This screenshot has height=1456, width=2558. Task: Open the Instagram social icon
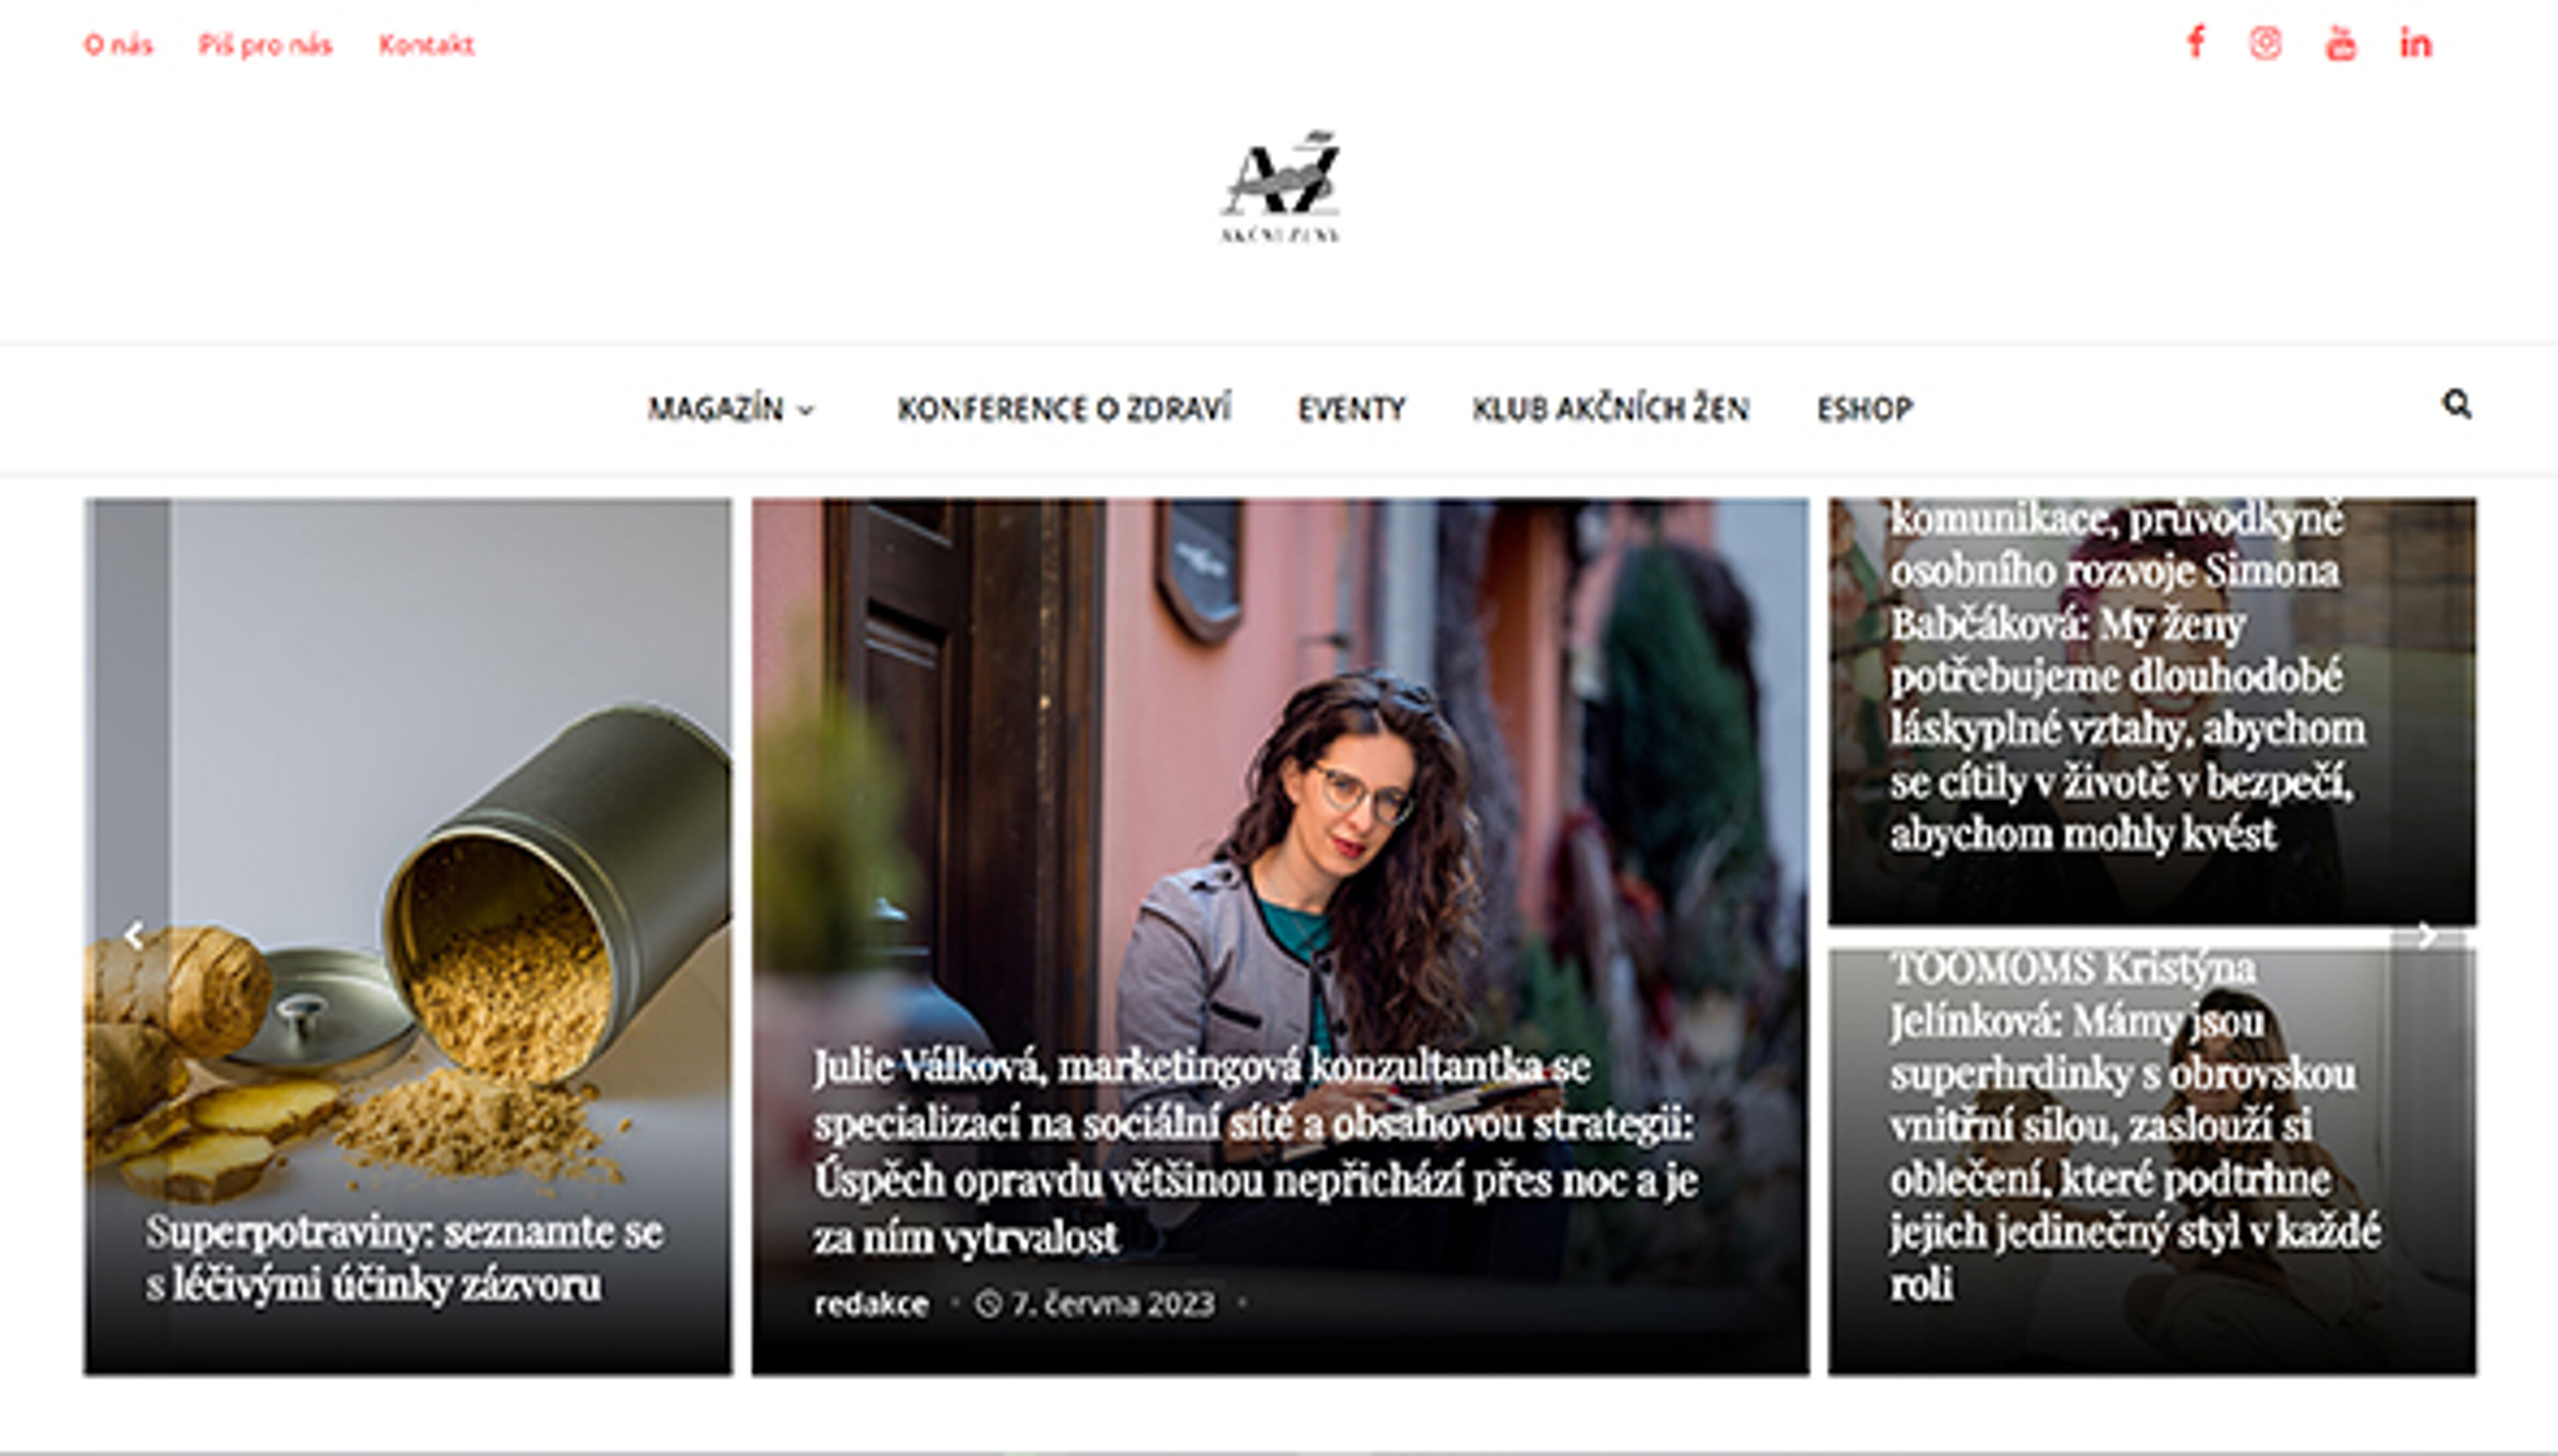pyautogui.click(x=2265, y=43)
